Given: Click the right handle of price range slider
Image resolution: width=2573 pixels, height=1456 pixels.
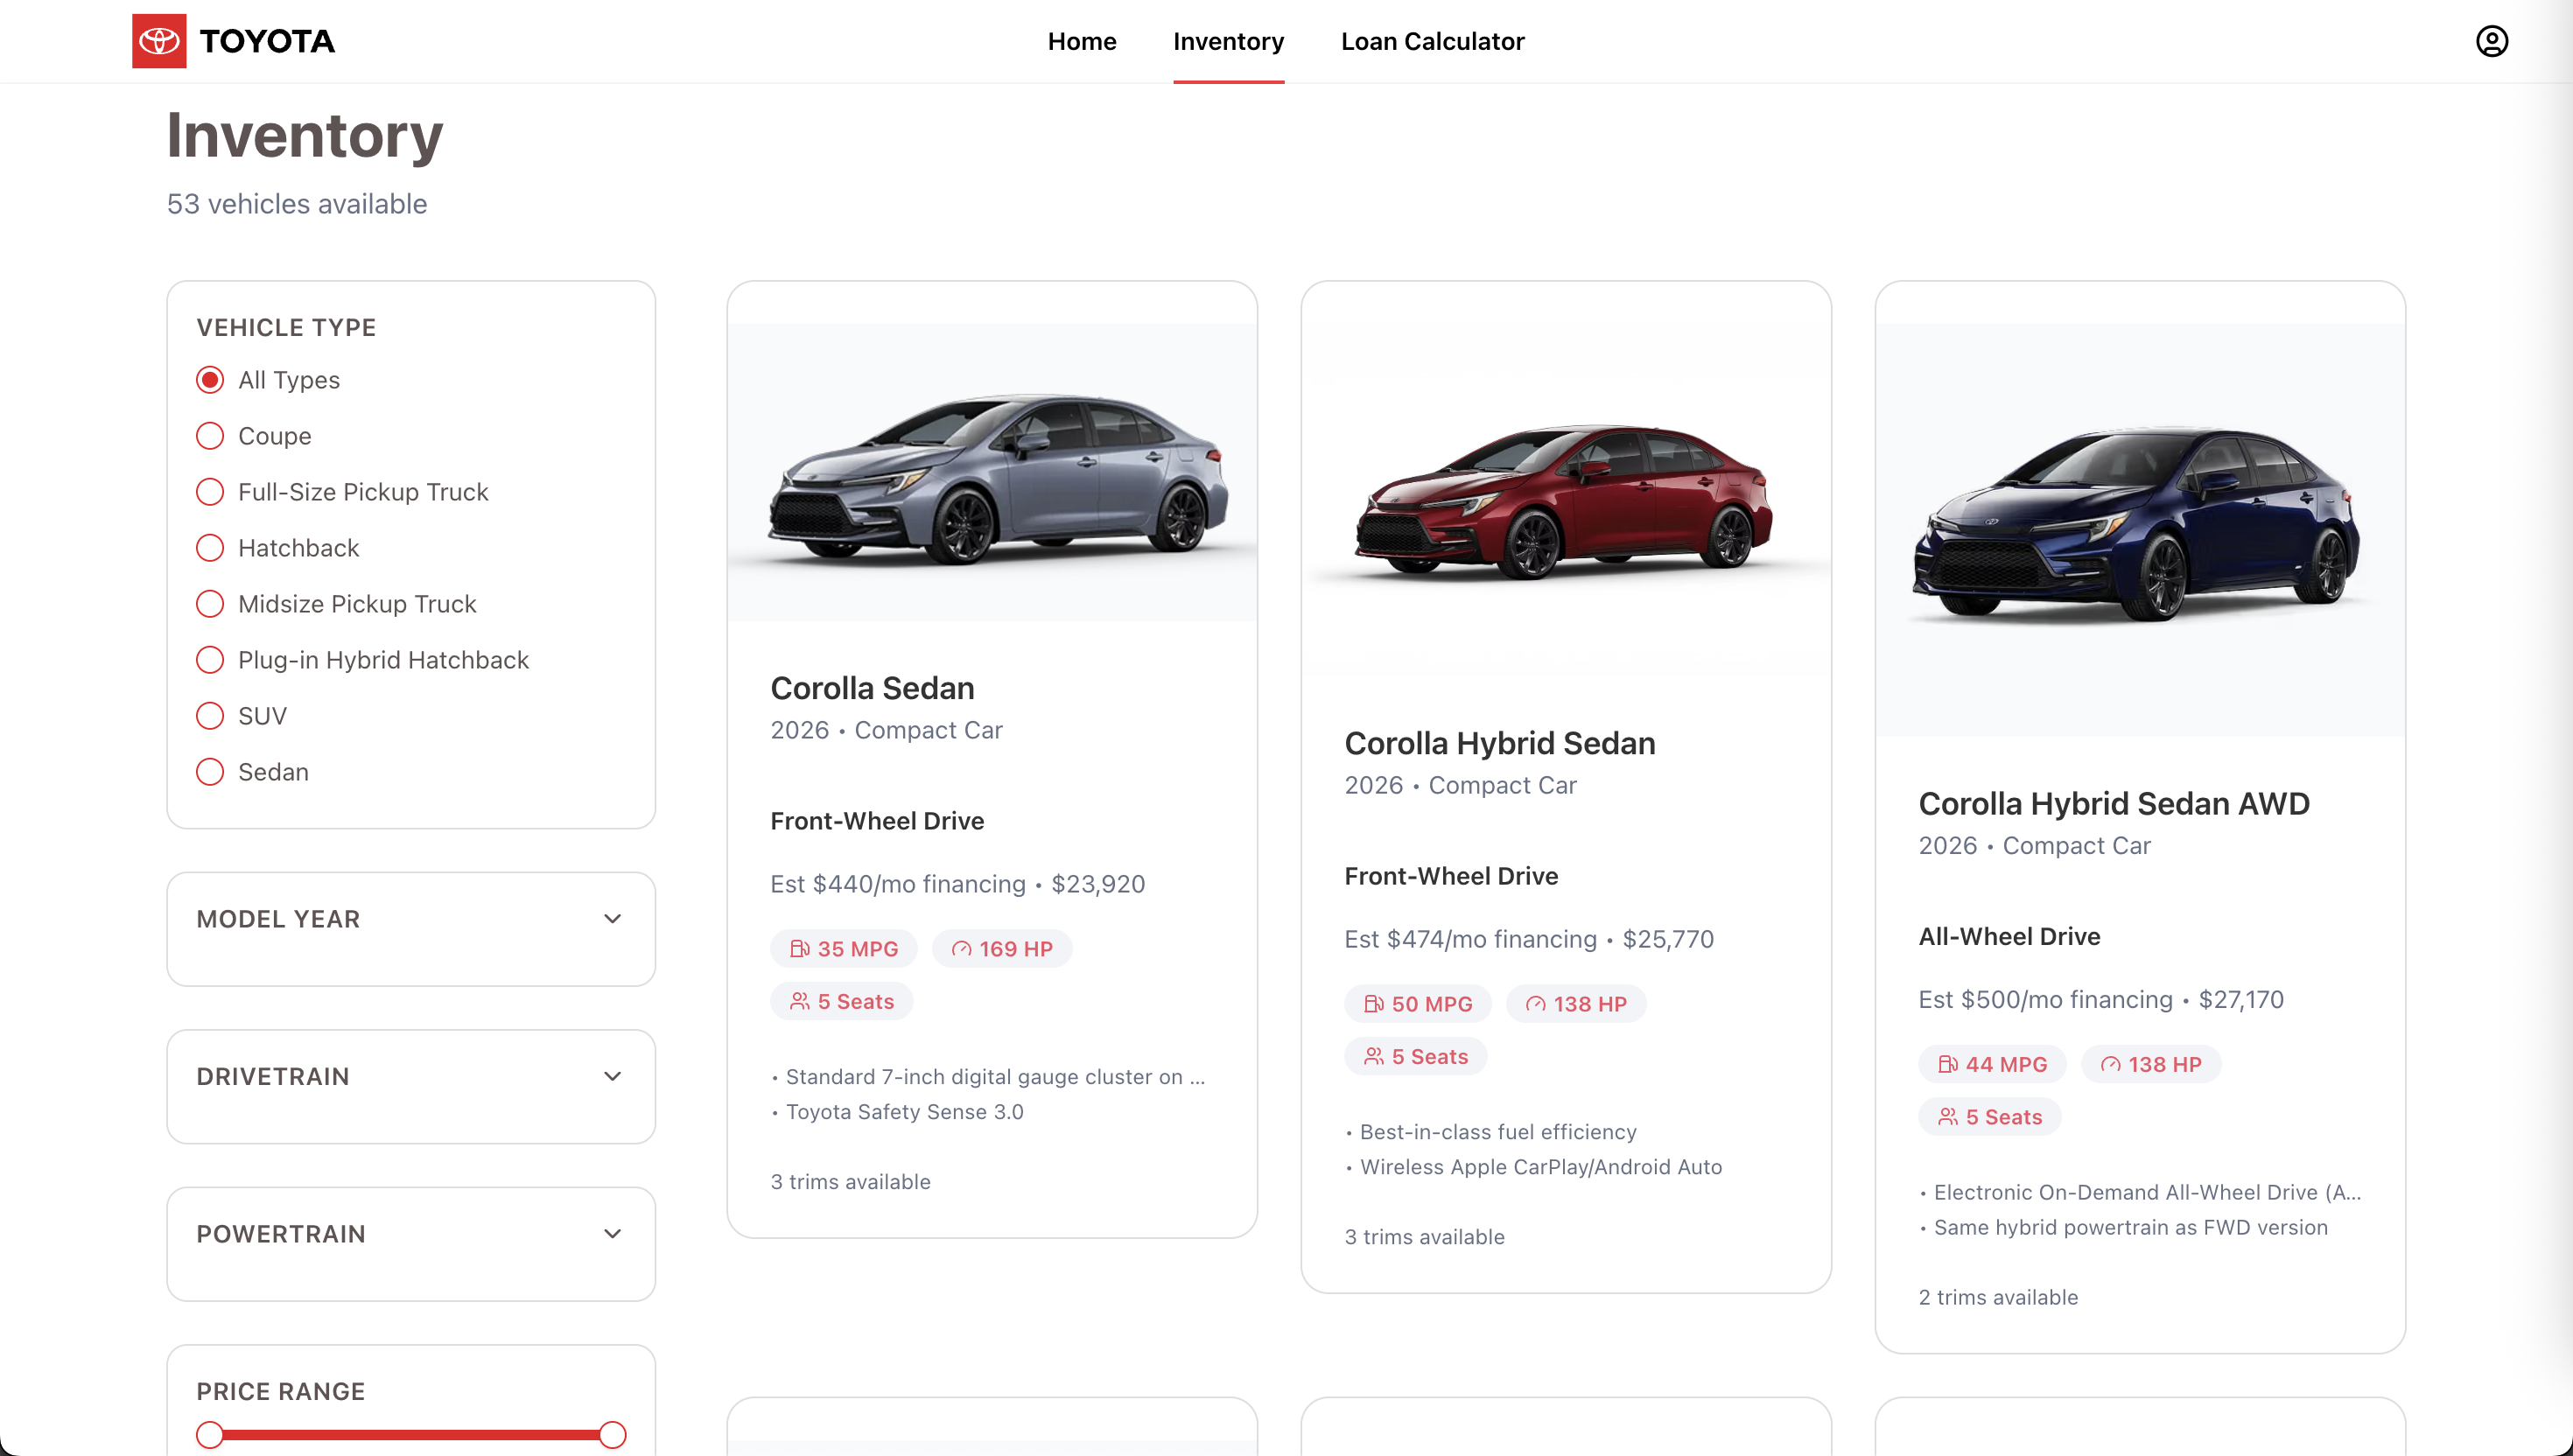Looking at the screenshot, I should point(612,1434).
